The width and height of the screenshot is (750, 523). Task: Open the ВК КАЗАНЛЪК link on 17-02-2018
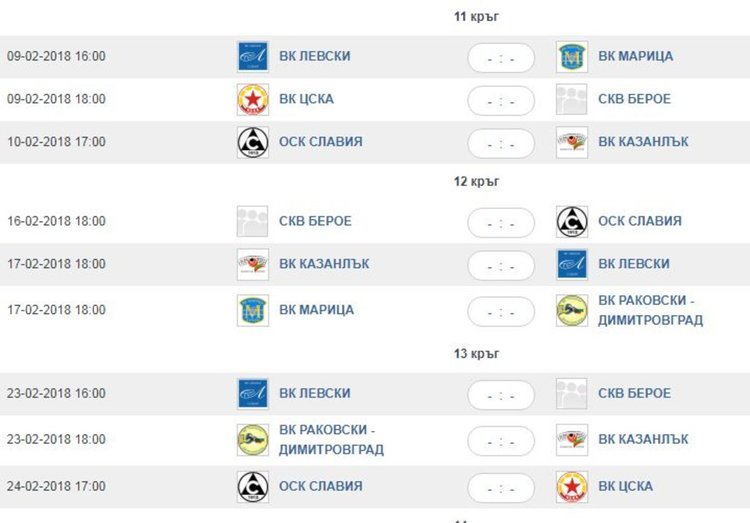(324, 264)
